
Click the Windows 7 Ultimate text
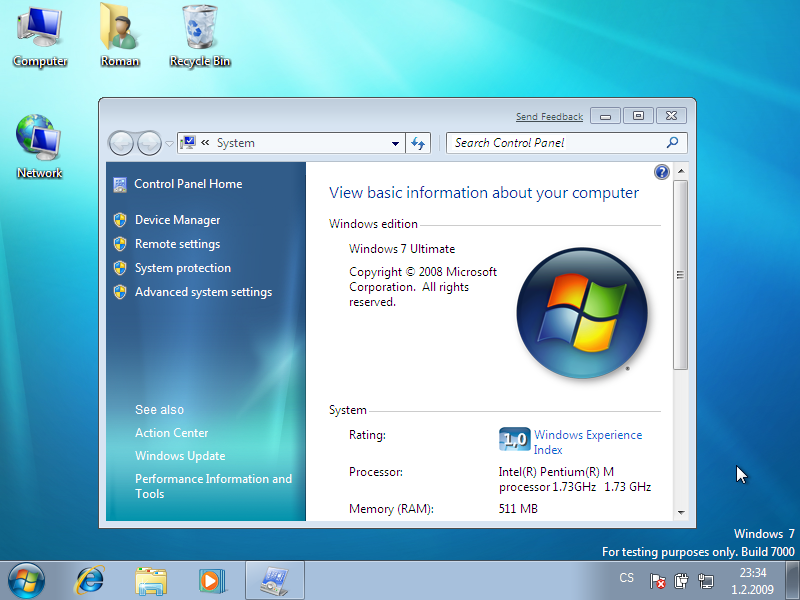point(402,249)
